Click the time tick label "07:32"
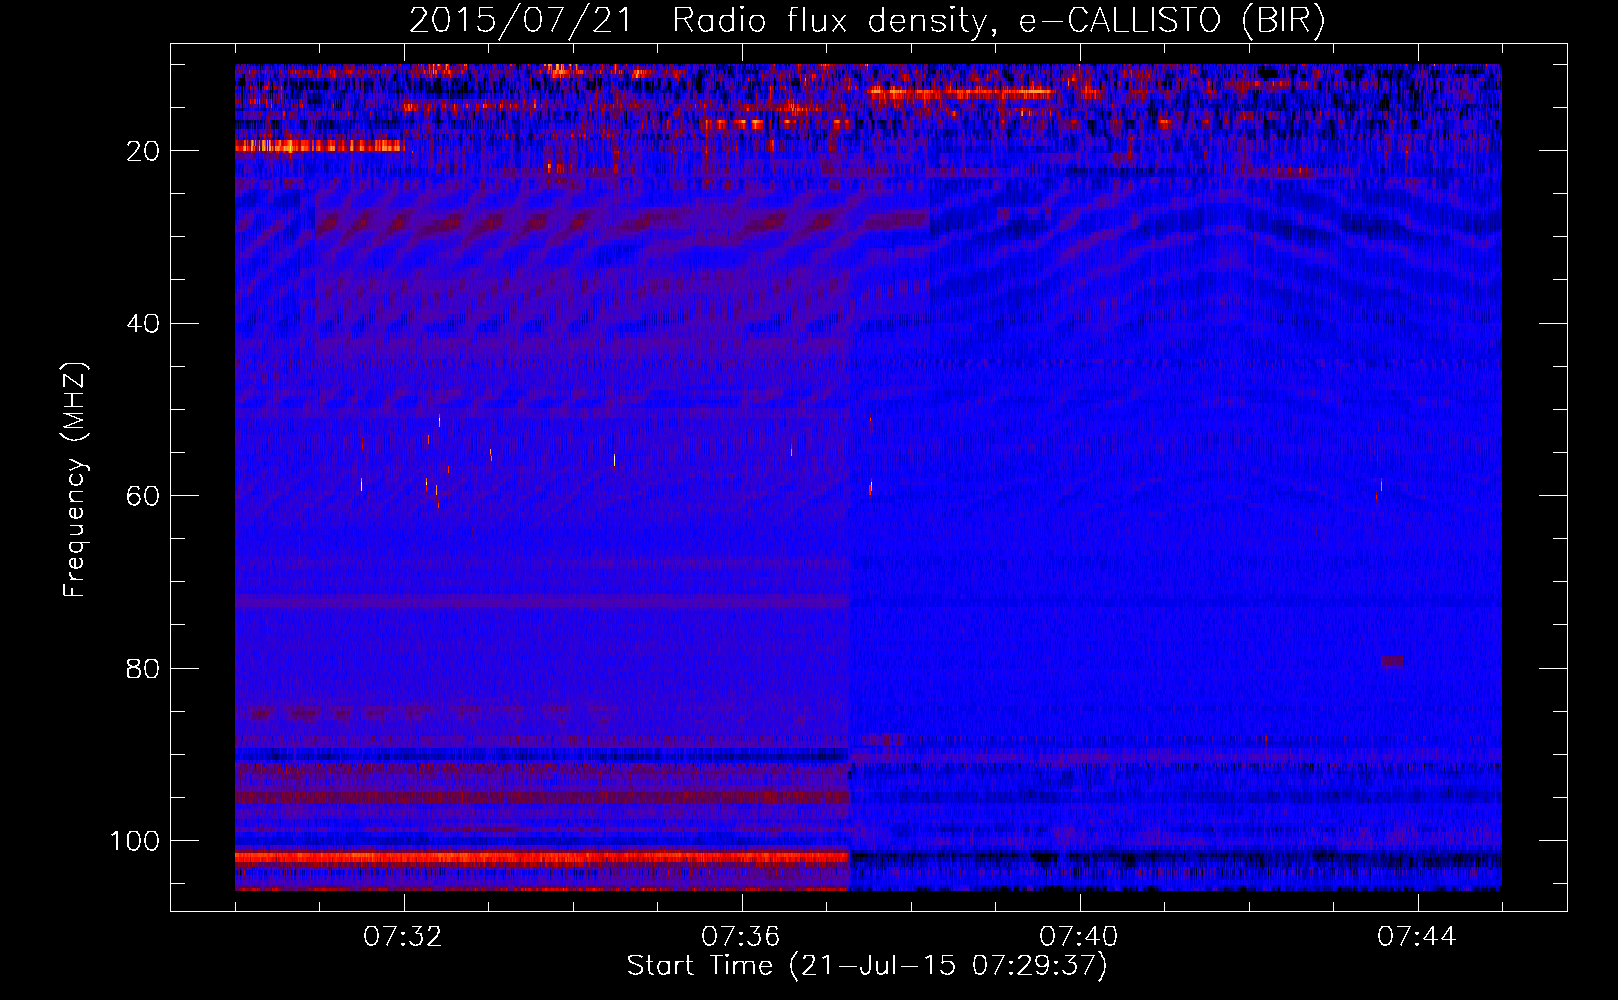This screenshot has width=1618, height=1000. tap(404, 937)
